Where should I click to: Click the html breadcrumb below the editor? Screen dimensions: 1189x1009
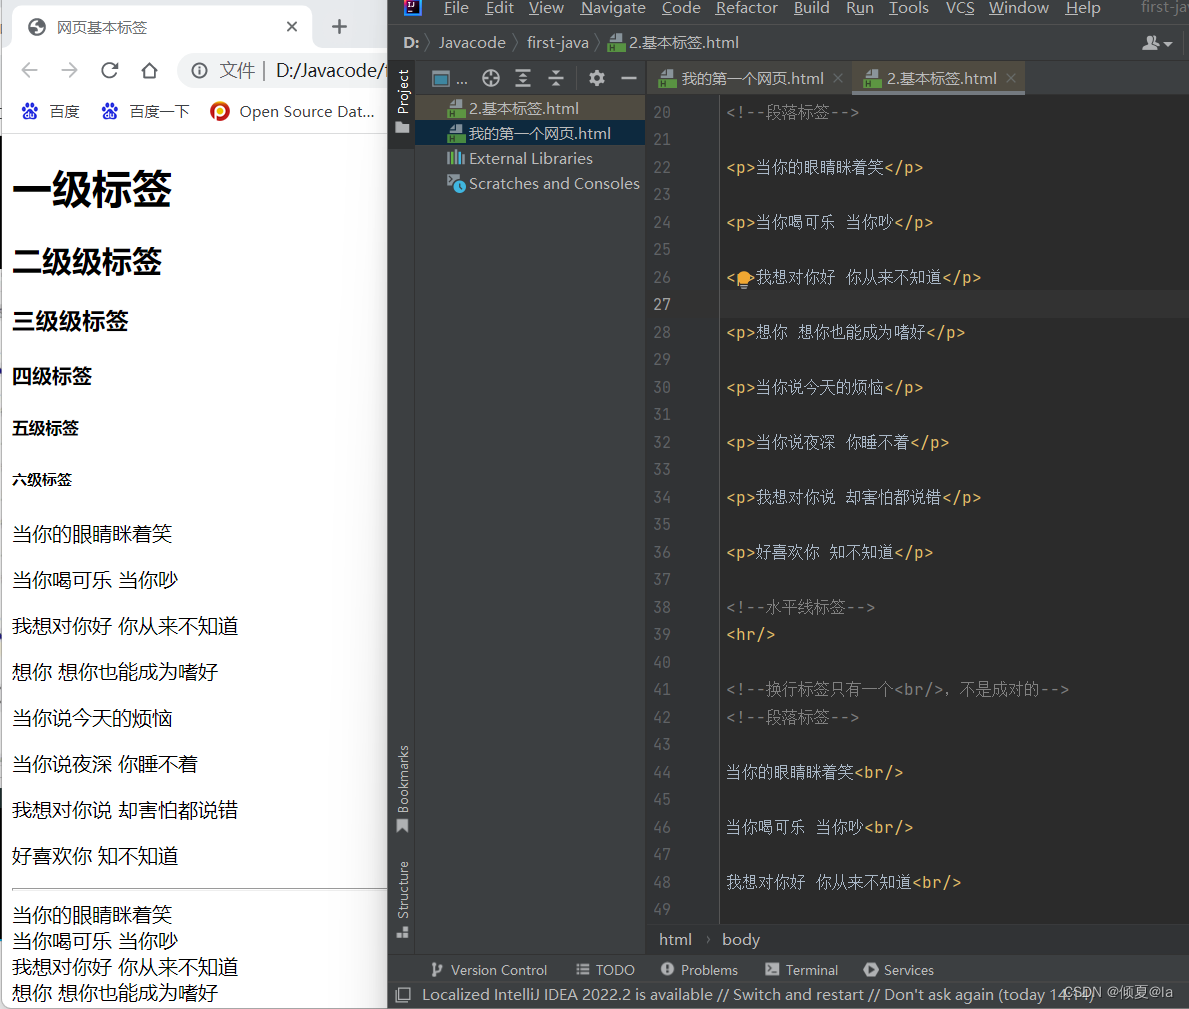675,940
